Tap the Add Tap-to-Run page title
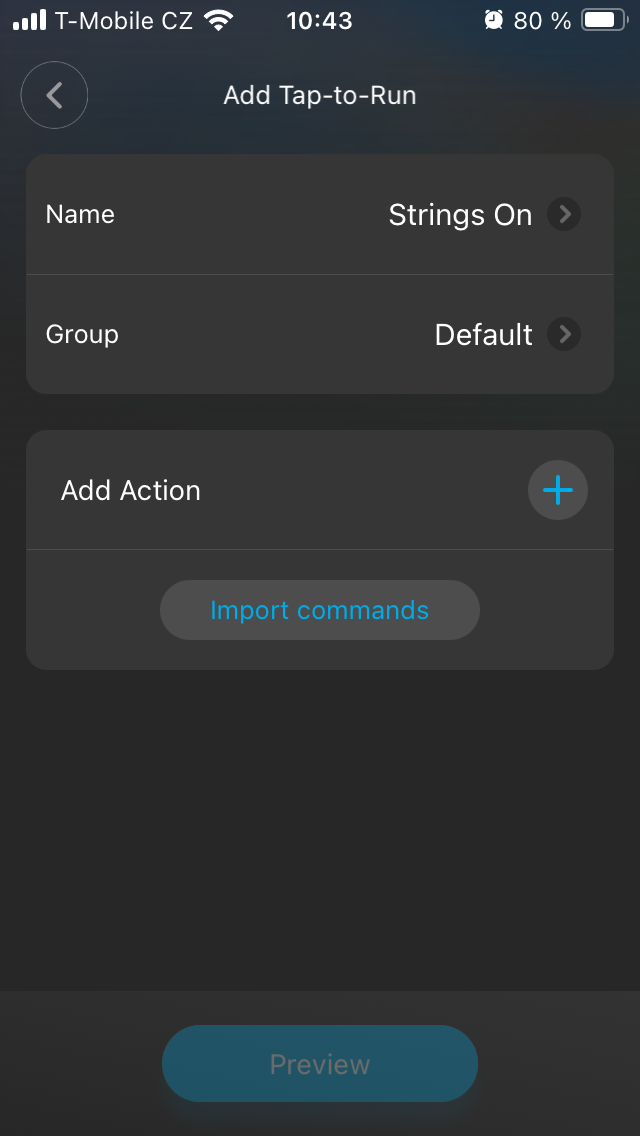Image resolution: width=640 pixels, height=1136 pixels. (320, 96)
